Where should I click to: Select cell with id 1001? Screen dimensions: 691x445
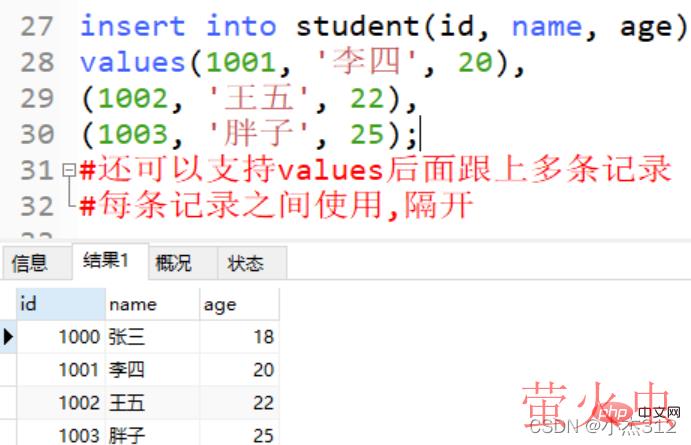tap(61, 370)
